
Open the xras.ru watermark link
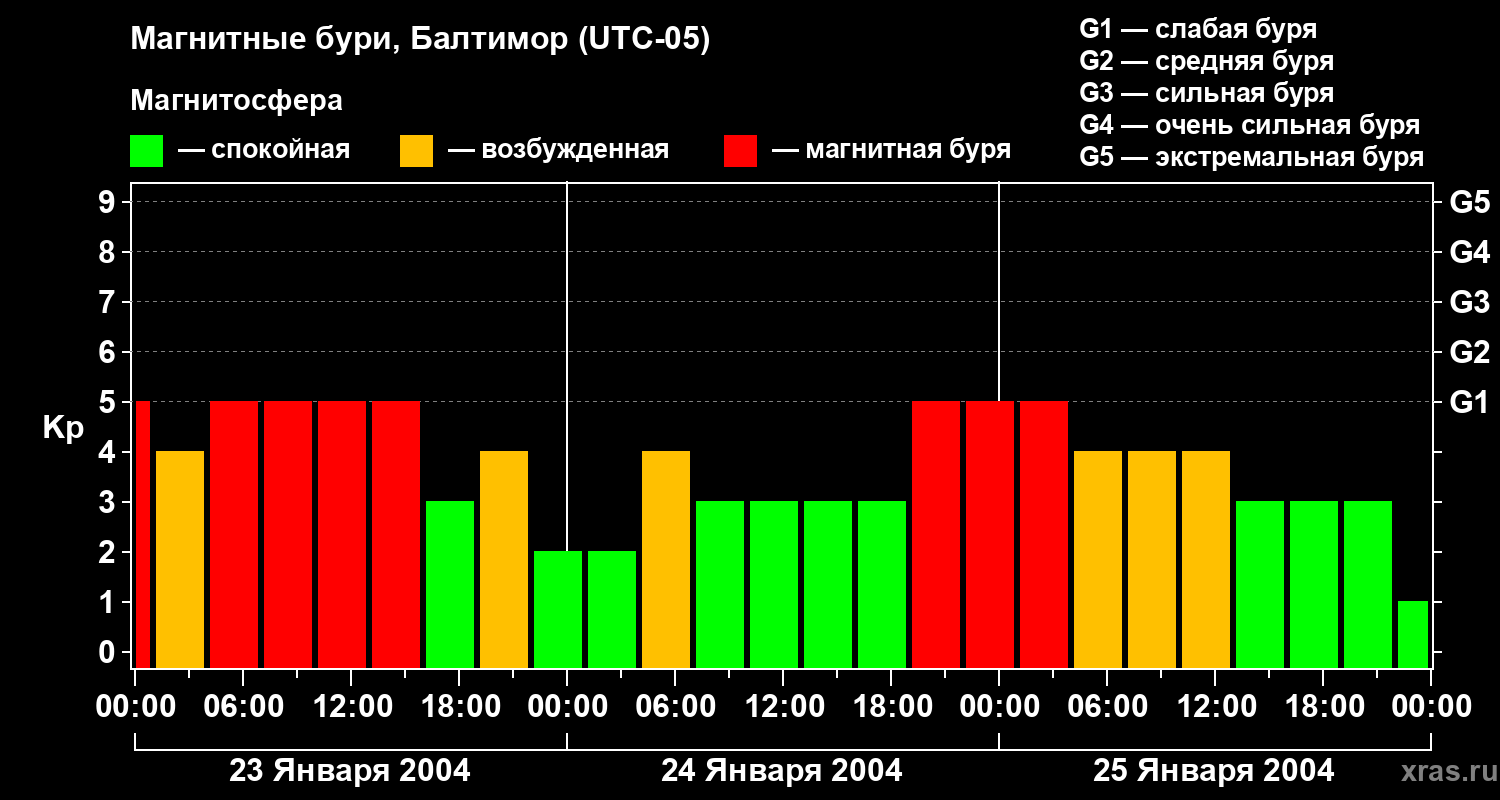click(1443, 771)
